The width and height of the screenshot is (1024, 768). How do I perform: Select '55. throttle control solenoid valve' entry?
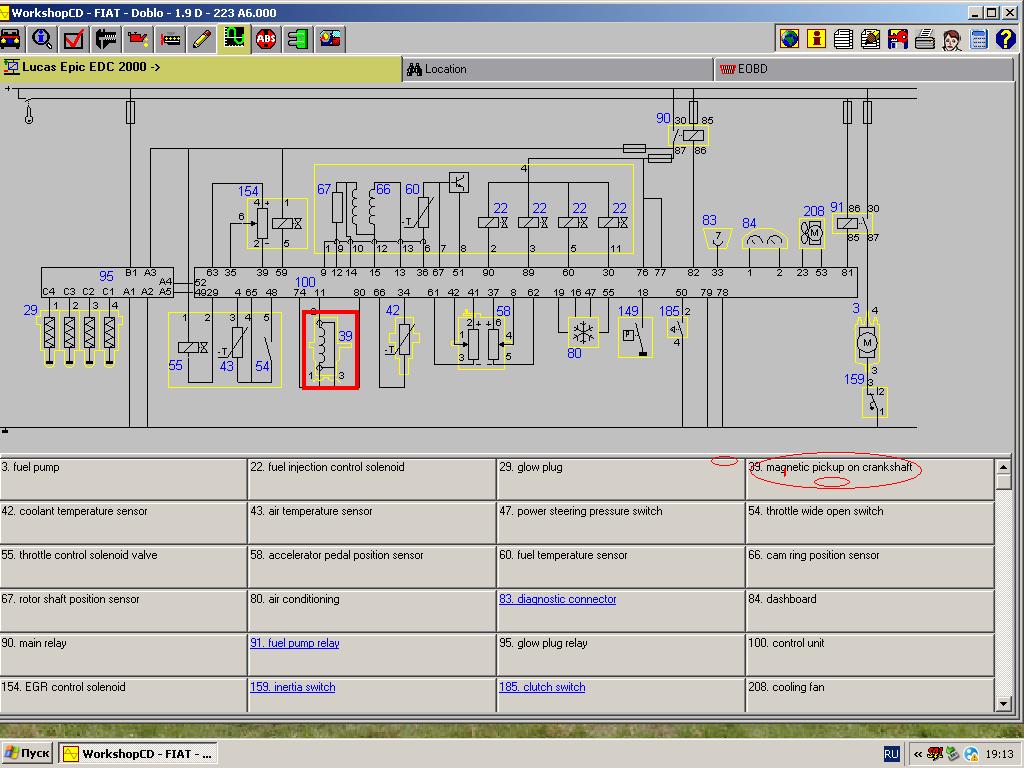click(123, 567)
